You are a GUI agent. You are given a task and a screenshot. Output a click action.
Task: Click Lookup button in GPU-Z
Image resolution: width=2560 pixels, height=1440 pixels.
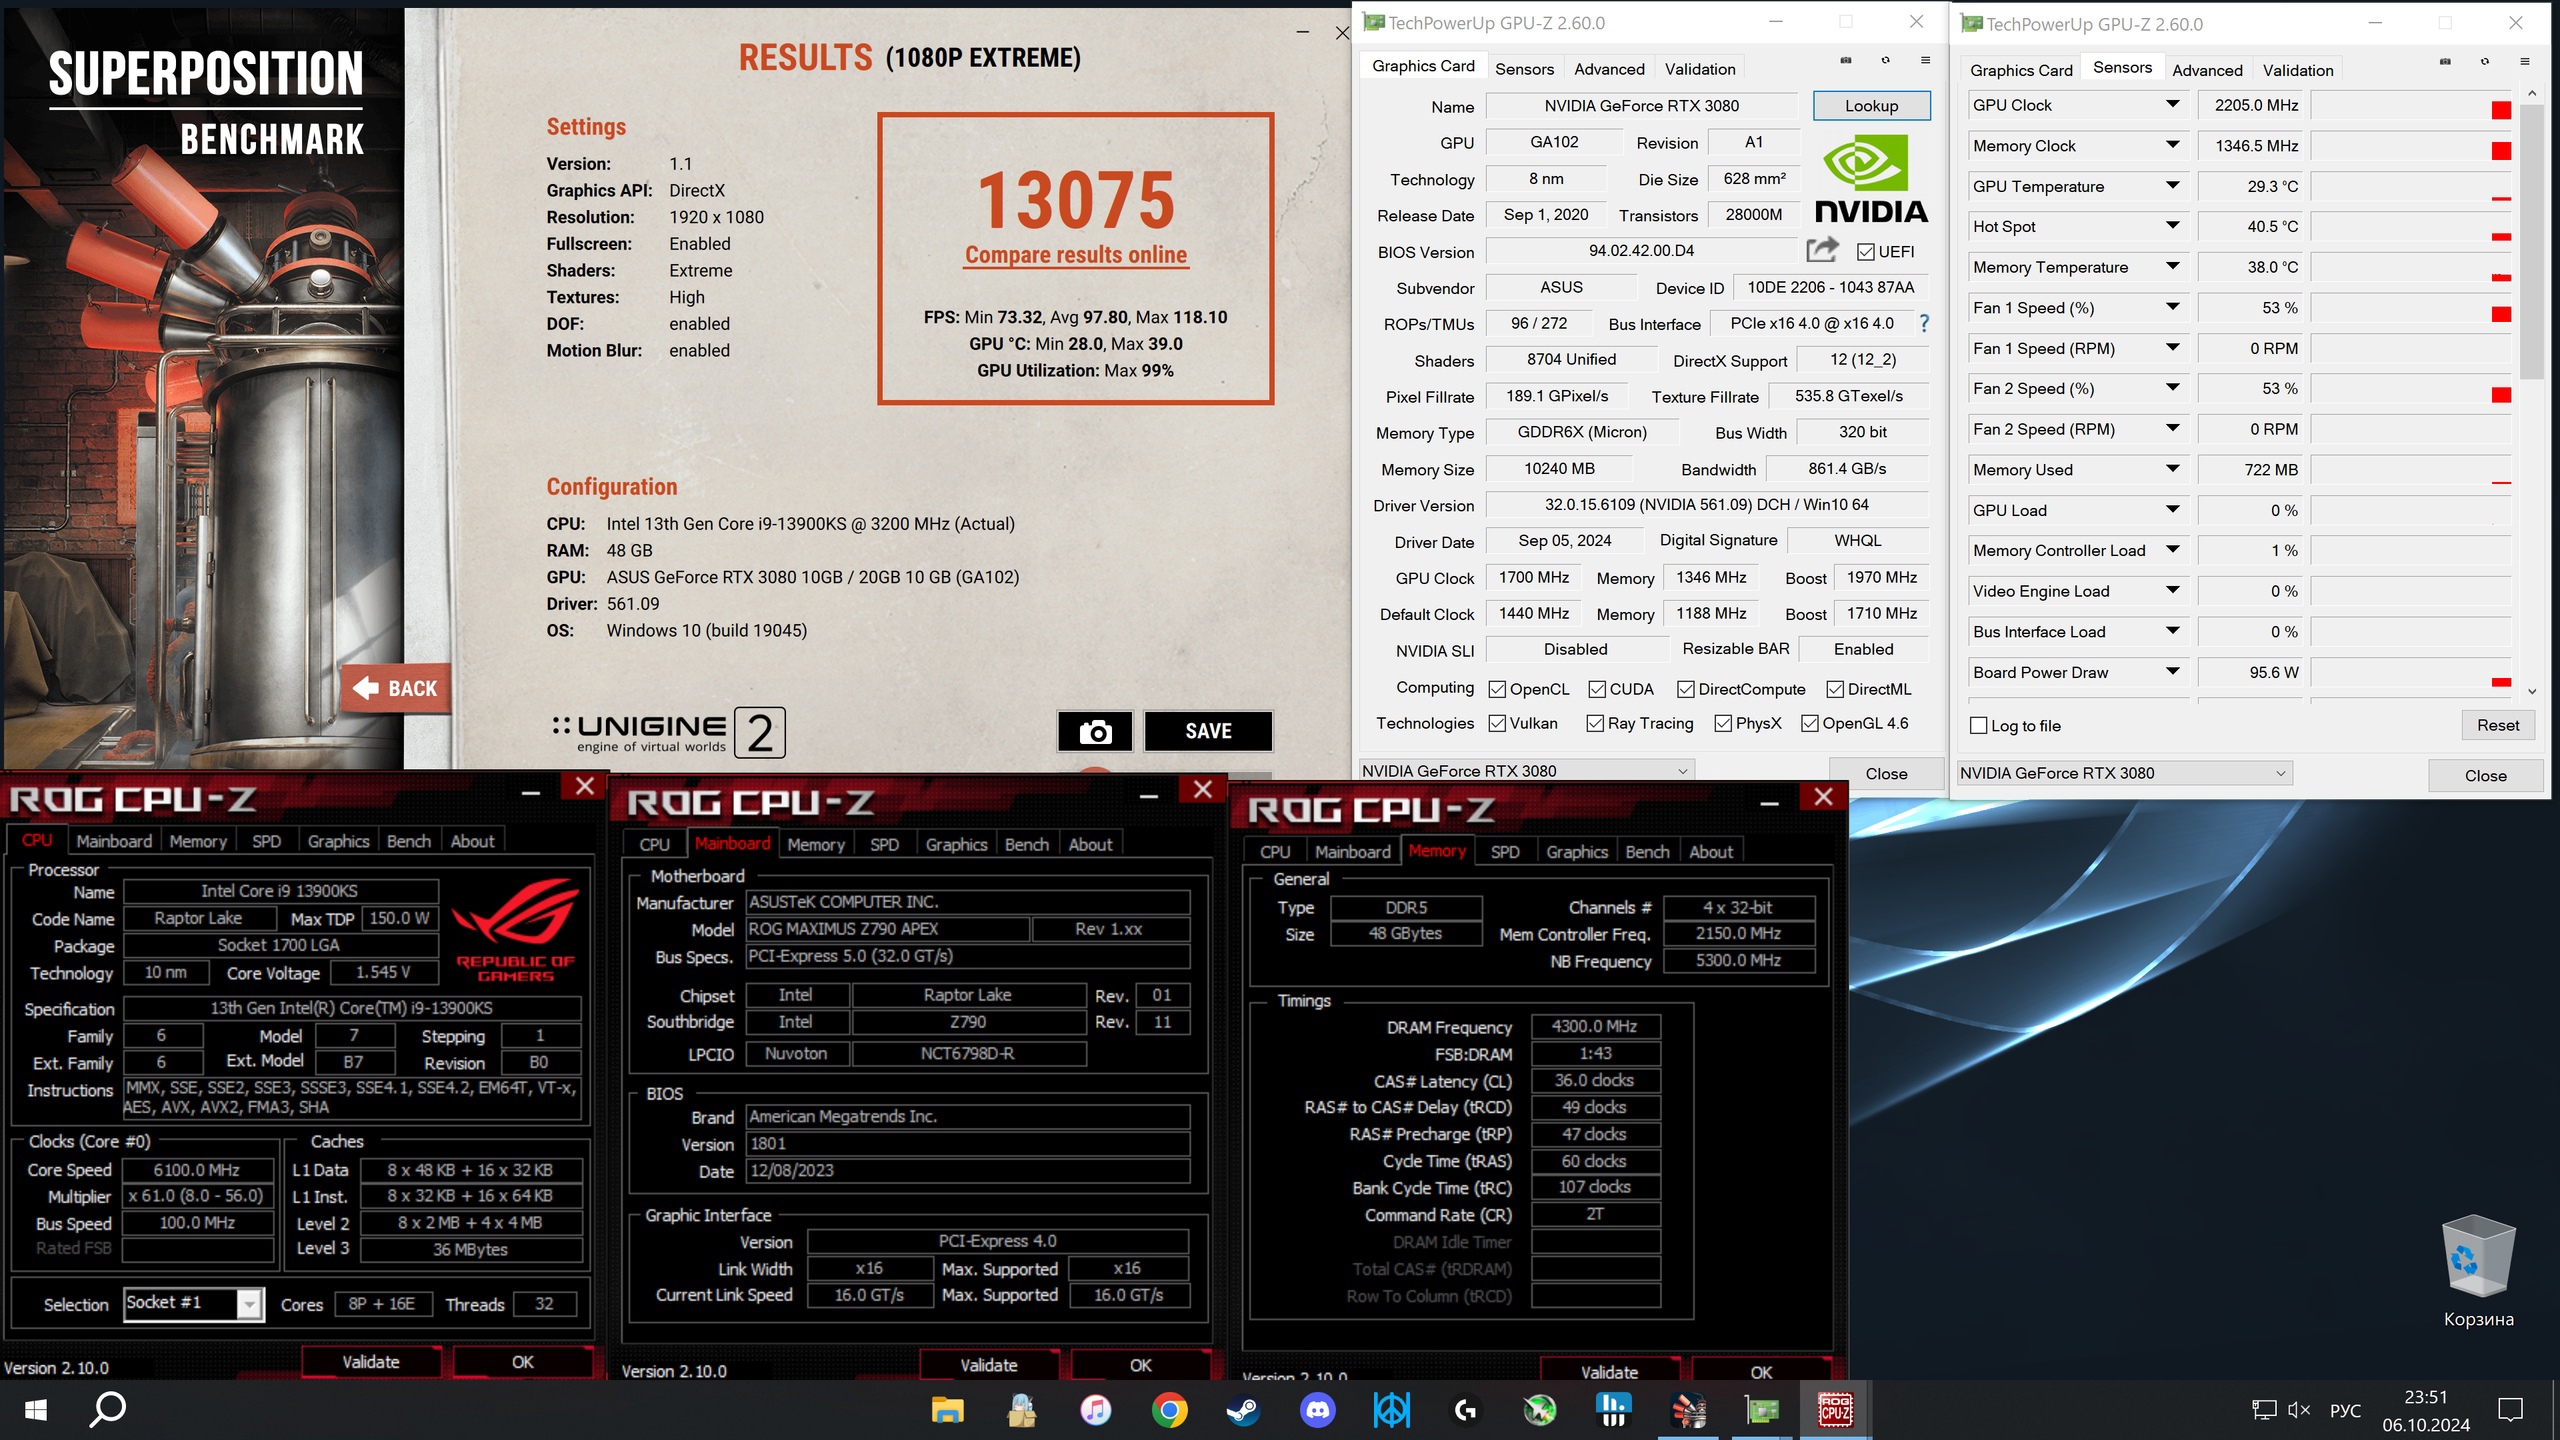[1871, 106]
